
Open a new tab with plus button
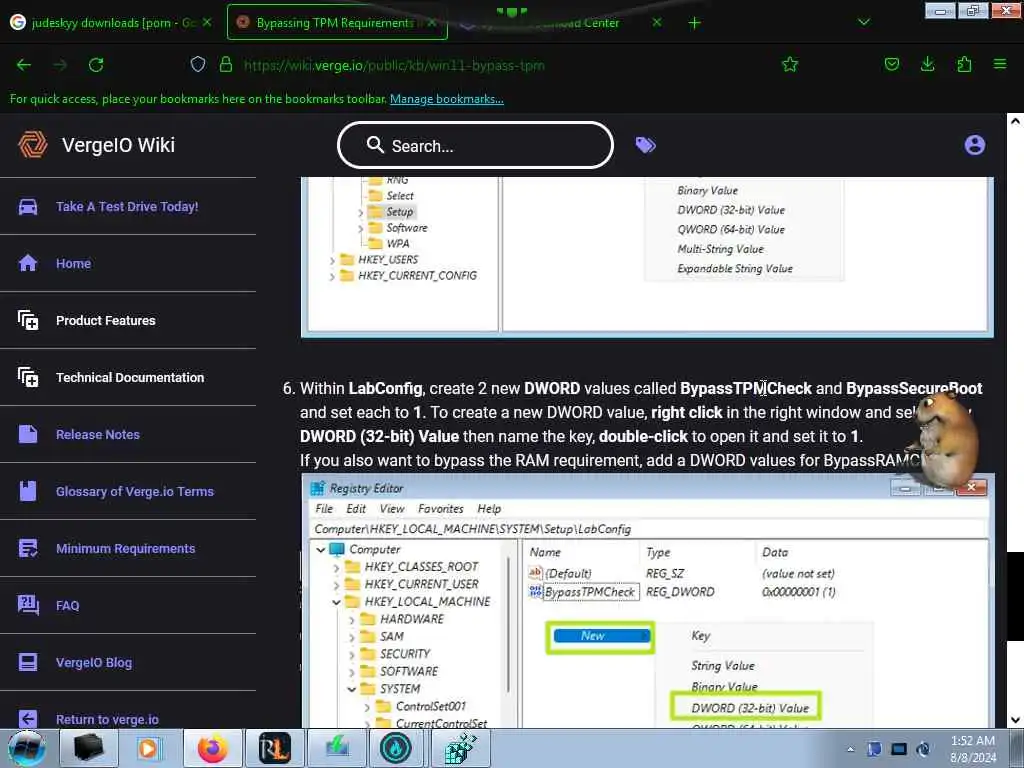click(x=694, y=23)
